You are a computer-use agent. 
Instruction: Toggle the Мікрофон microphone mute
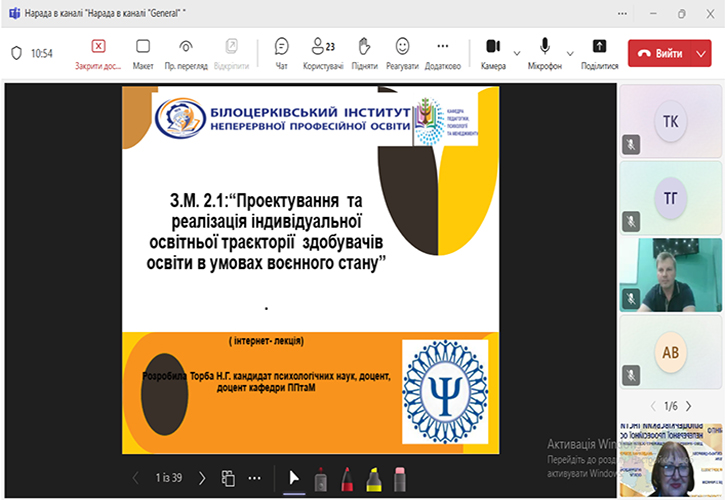[545, 52]
